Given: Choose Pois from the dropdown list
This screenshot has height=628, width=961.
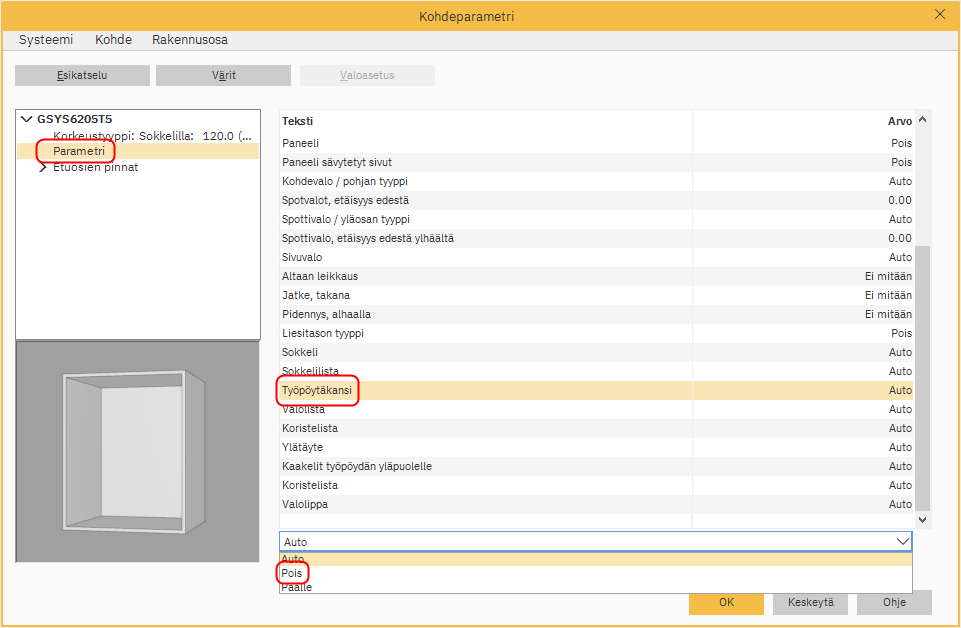Looking at the screenshot, I should [x=293, y=573].
